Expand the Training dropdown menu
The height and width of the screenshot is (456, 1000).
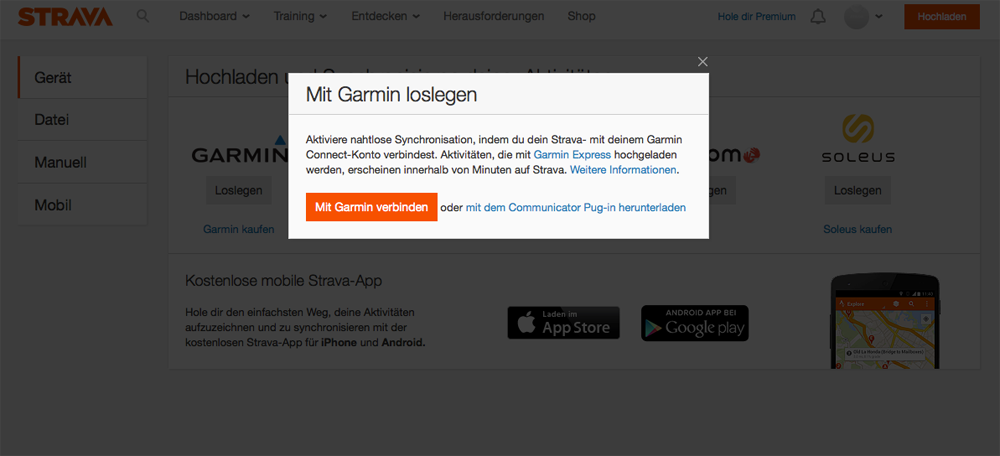point(301,16)
